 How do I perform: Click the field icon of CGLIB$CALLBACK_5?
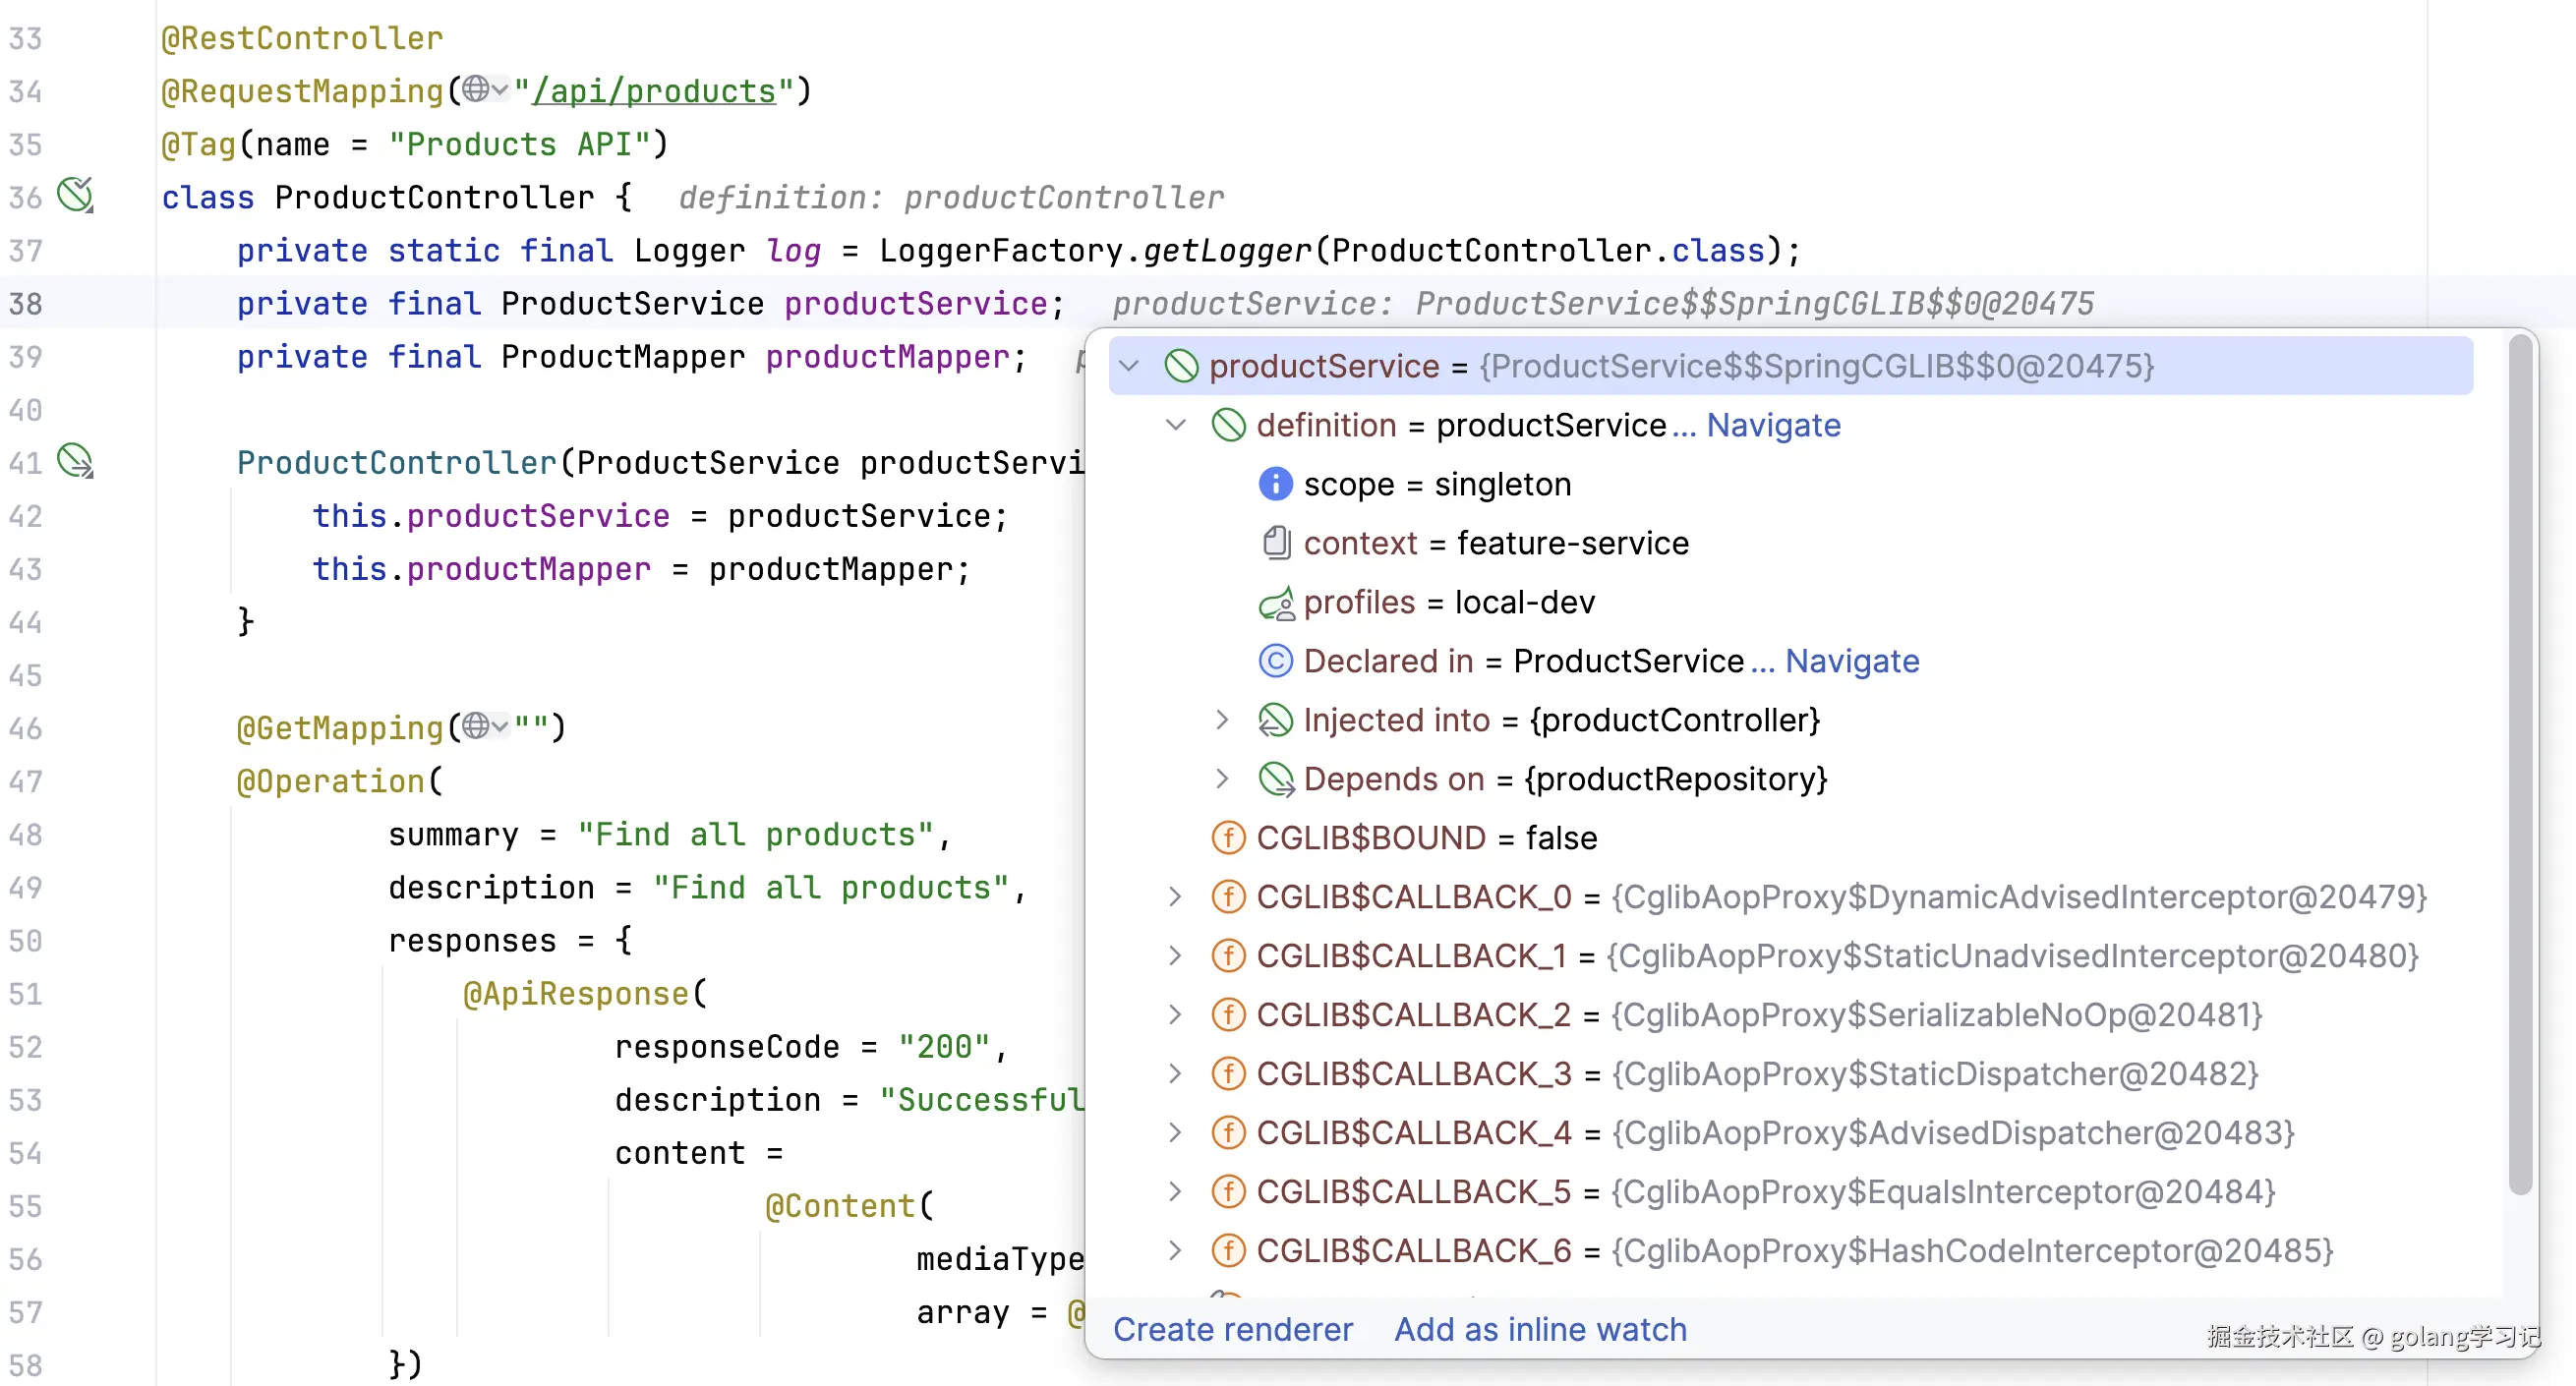coord(1228,1192)
